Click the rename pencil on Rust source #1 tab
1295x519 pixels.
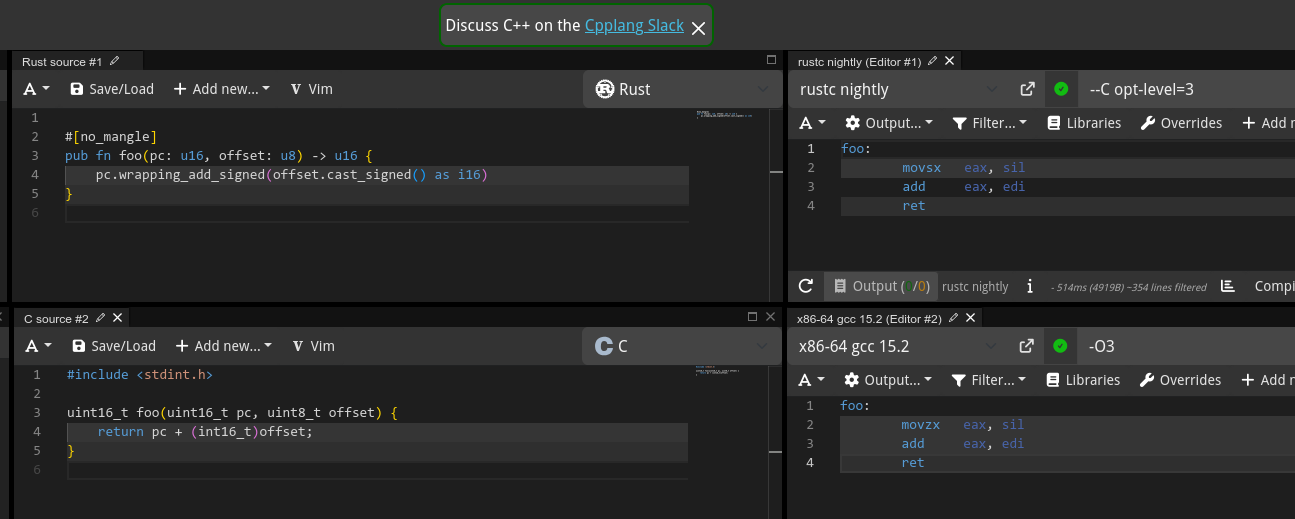[x=115, y=62]
